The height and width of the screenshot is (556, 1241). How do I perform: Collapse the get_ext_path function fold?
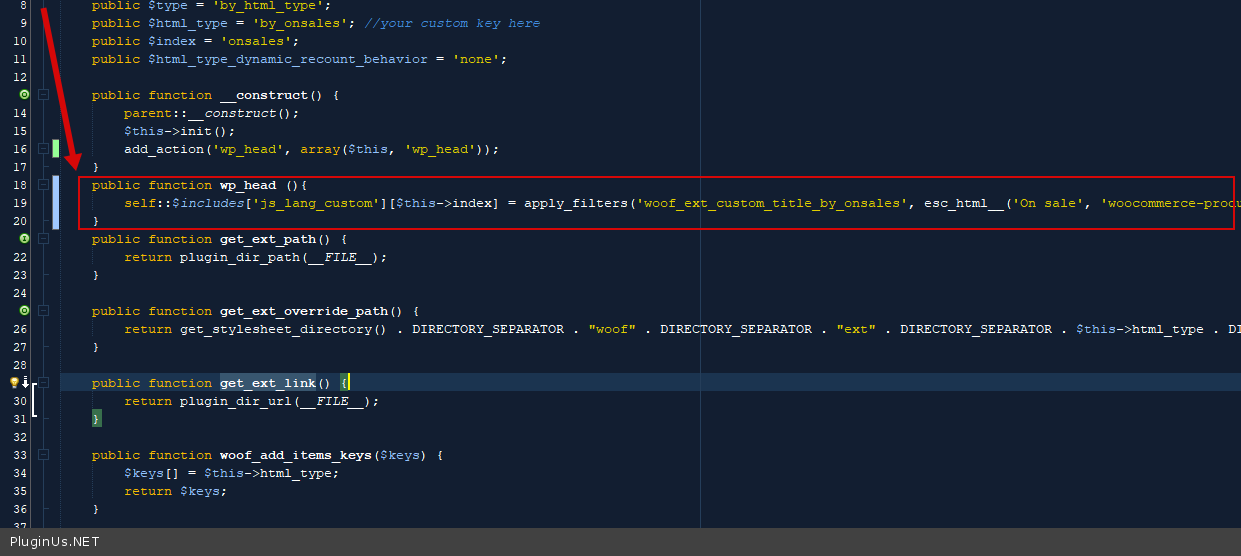tap(43, 239)
